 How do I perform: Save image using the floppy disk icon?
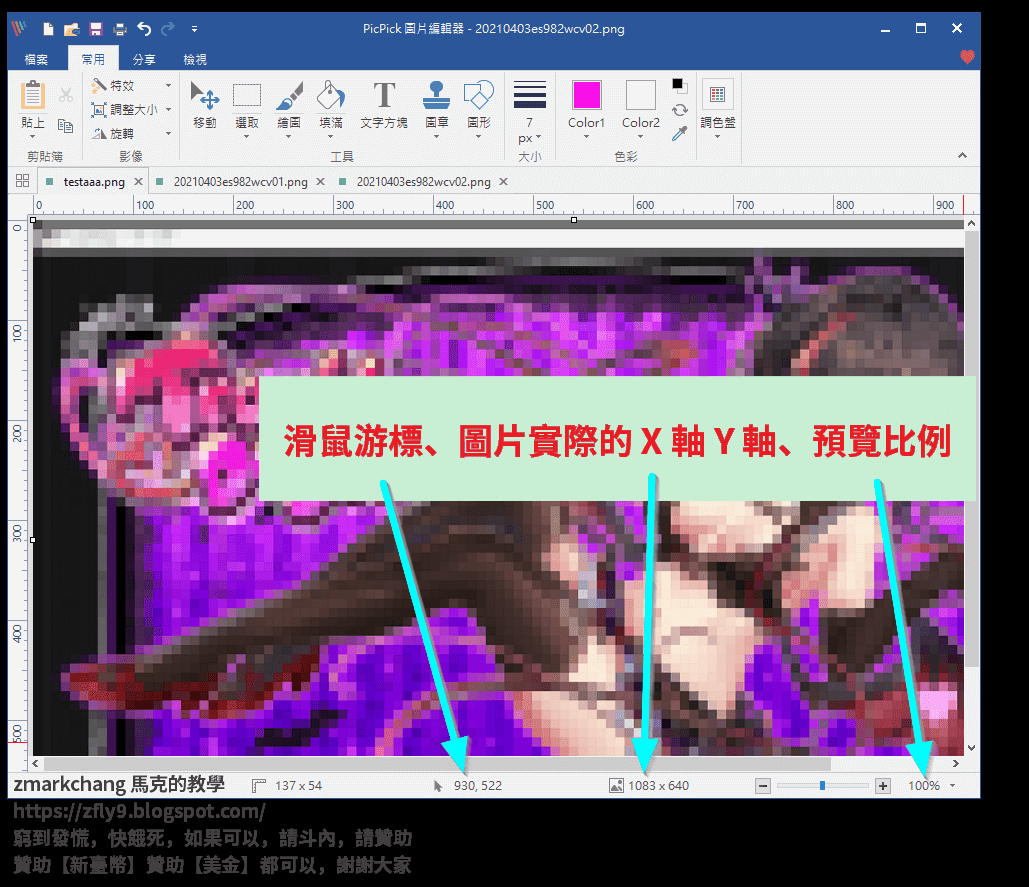96,29
